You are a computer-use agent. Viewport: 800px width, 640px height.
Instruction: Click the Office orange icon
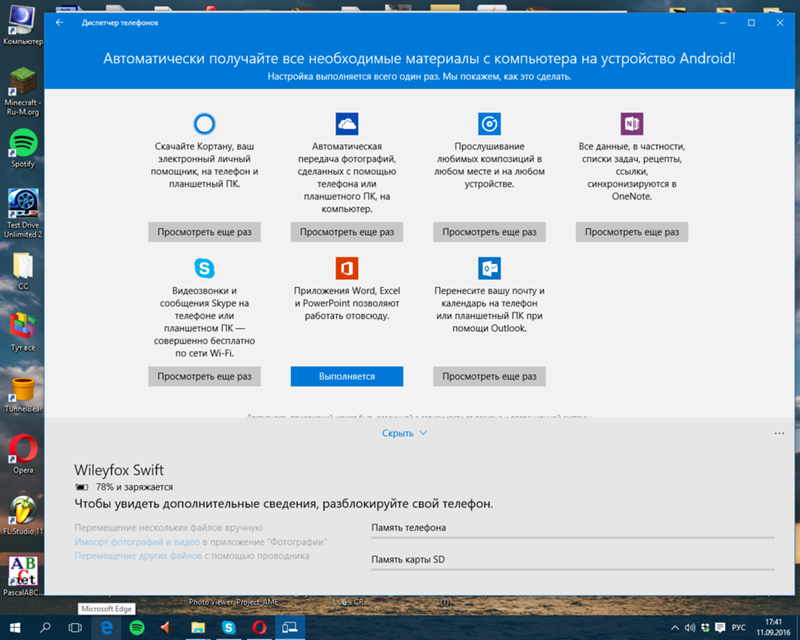[347, 268]
